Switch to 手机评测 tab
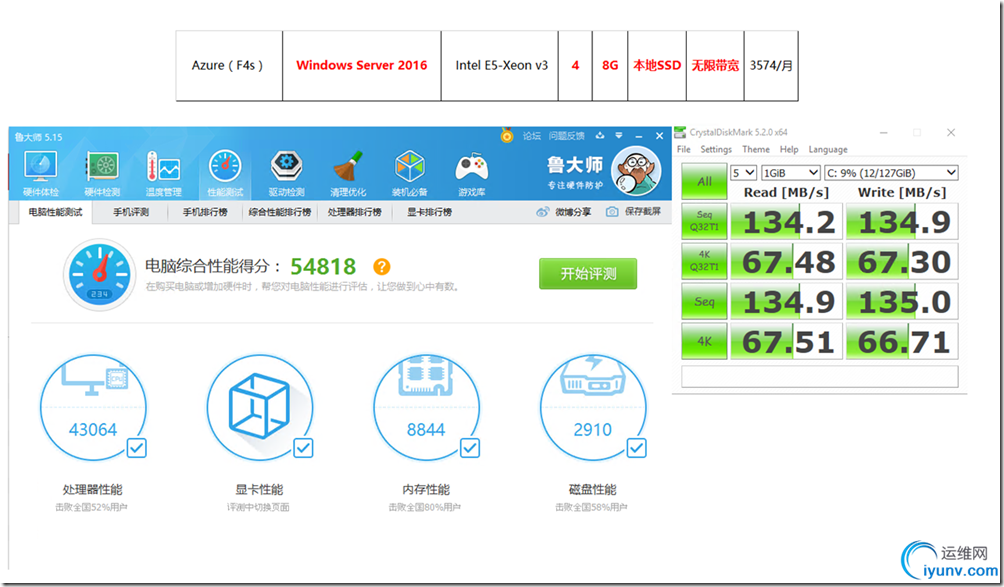 point(131,213)
